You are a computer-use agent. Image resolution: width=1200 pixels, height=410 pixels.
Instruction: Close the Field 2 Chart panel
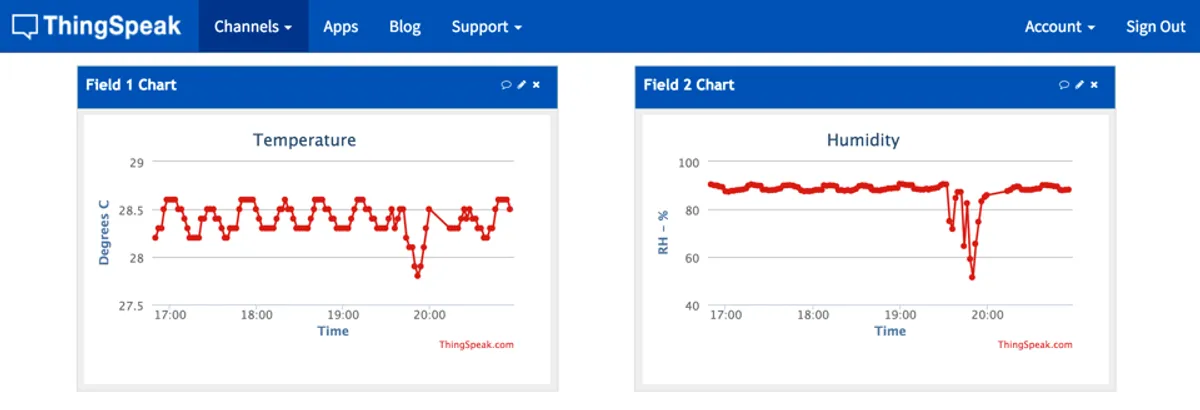click(x=1094, y=85)
